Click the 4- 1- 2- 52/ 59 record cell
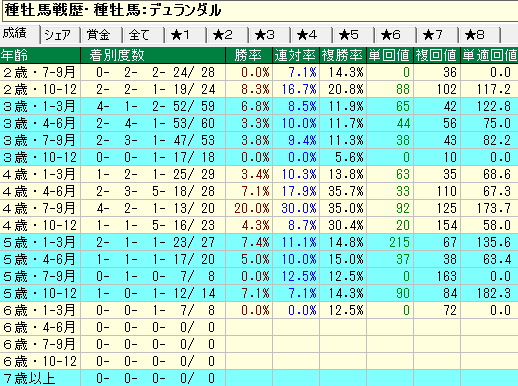This screenshot has width=518, height=386. pos(153,106)
